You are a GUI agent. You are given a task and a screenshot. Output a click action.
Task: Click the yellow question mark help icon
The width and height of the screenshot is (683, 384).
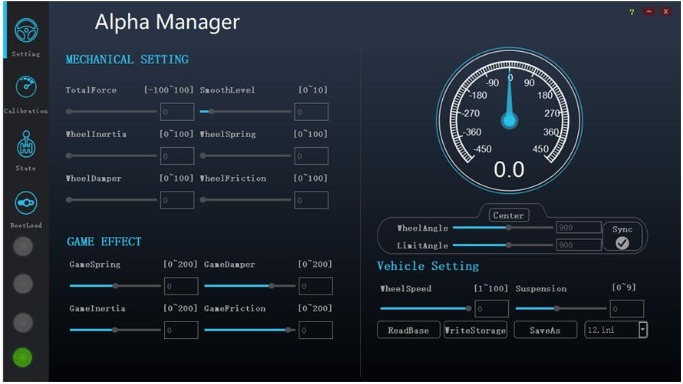pos(632,12)
